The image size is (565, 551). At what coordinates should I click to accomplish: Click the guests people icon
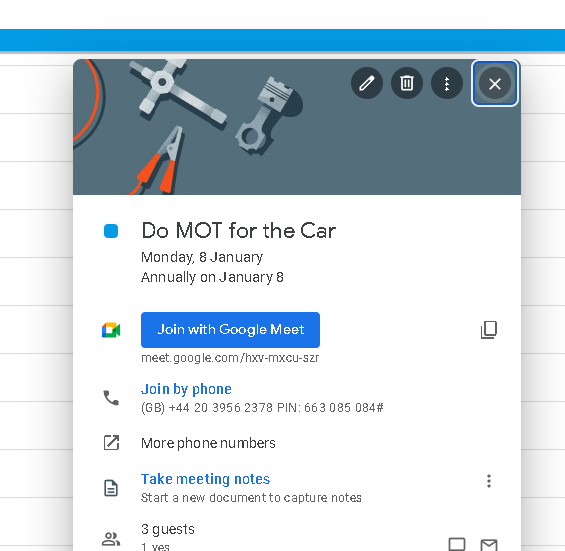111,539
